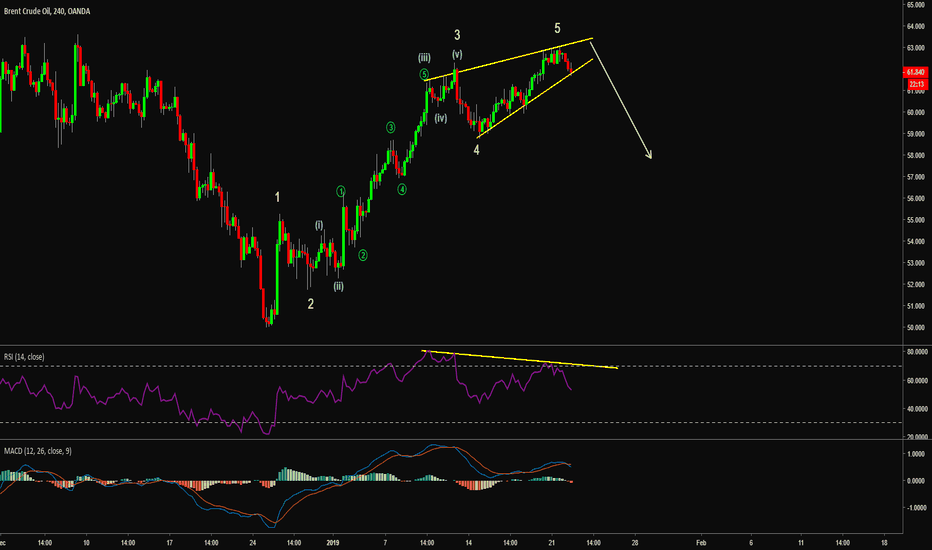This screenshot has width=932, height=550.
Task: Select the (iii) sub-wave label
Action: pyautogui.click(x=424, y=58)
